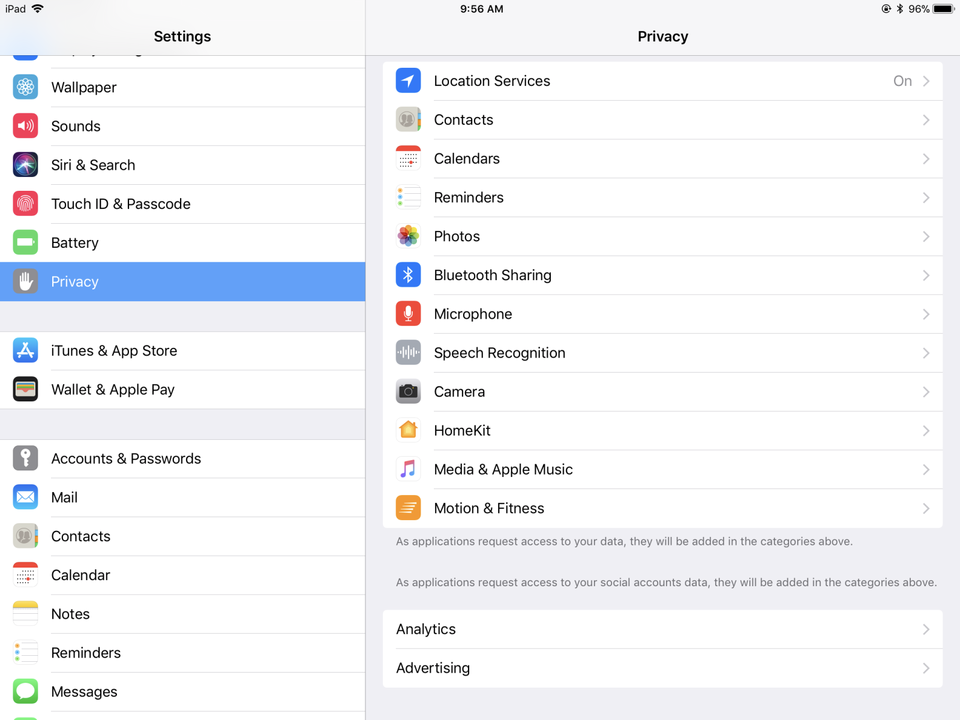Tap the Mail envelope icon
The image size is (960, 720).
[x=25, y=497]
